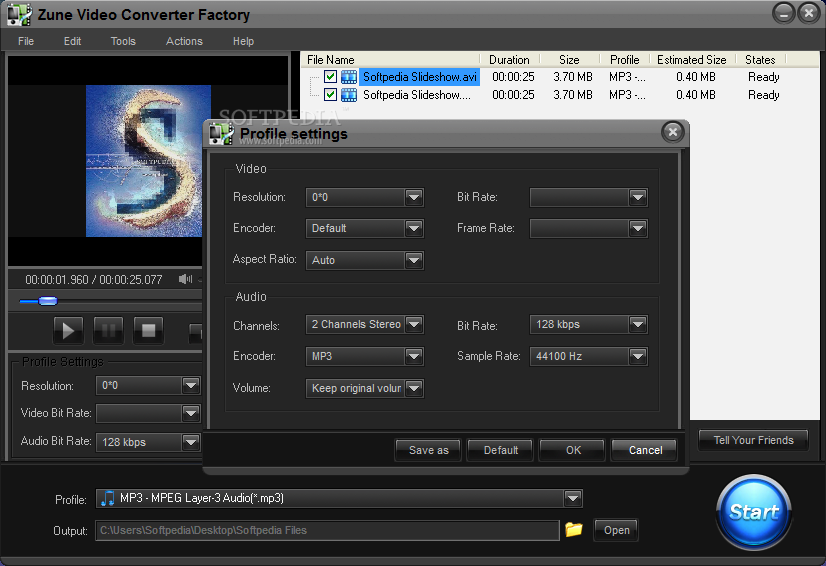Open Video Bit Rate dropdown in dialog
This screenshot has width=826, height=566.
(638, 198)
